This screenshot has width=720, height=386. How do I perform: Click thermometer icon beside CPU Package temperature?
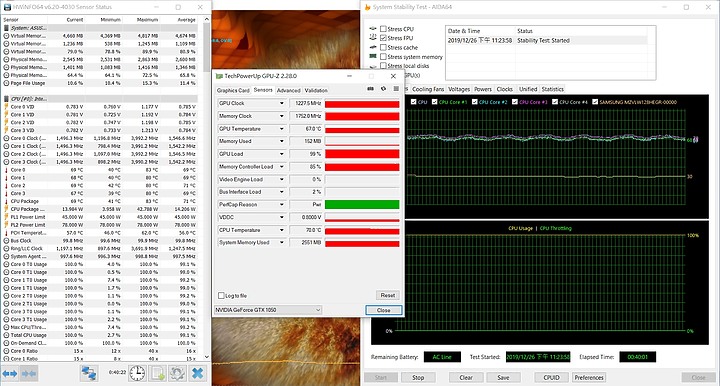coord(6,201)
